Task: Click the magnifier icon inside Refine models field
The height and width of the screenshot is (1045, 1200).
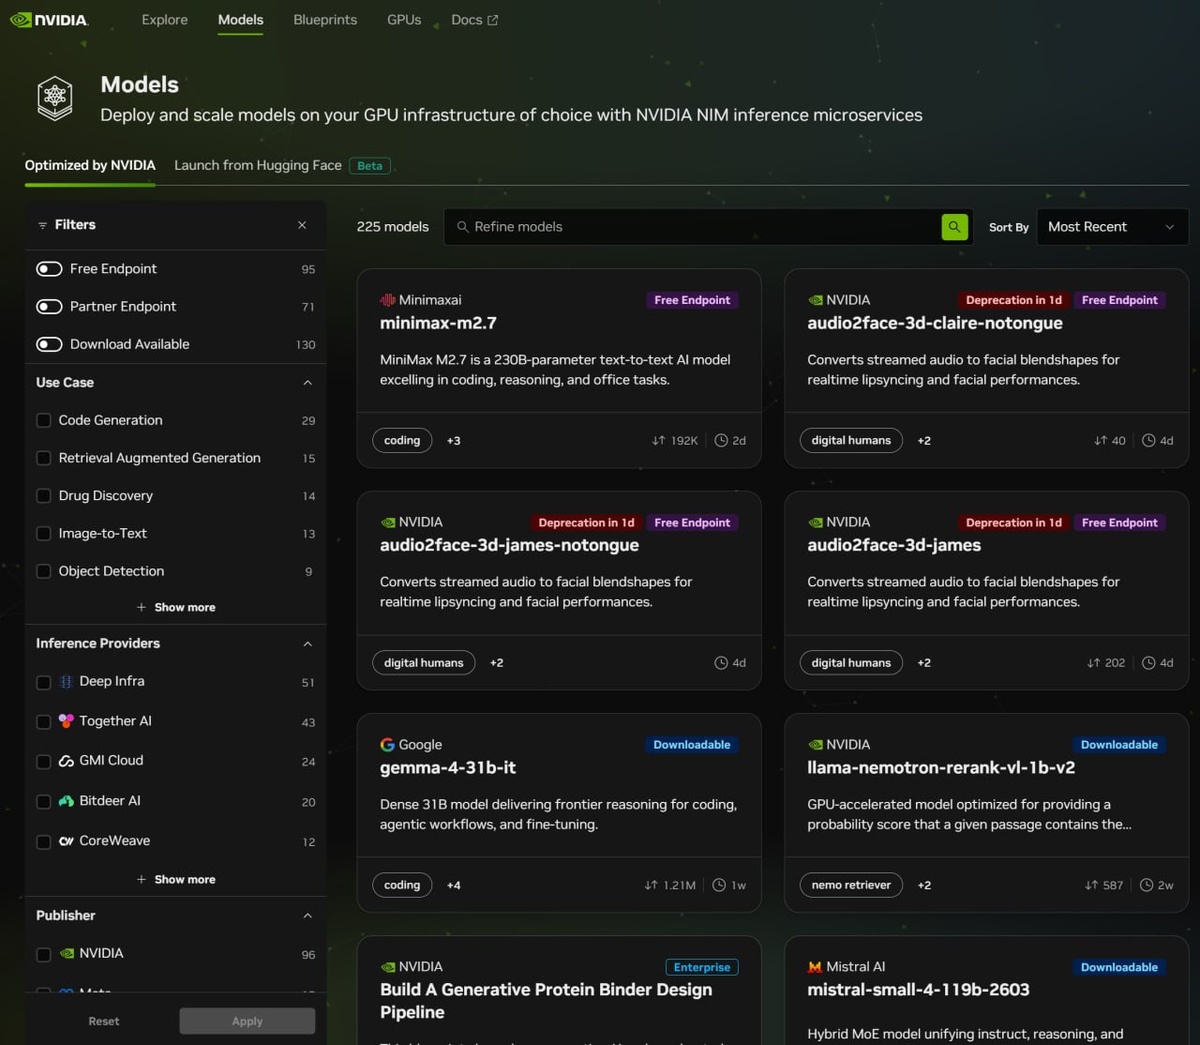Action: tap(462, 227)
